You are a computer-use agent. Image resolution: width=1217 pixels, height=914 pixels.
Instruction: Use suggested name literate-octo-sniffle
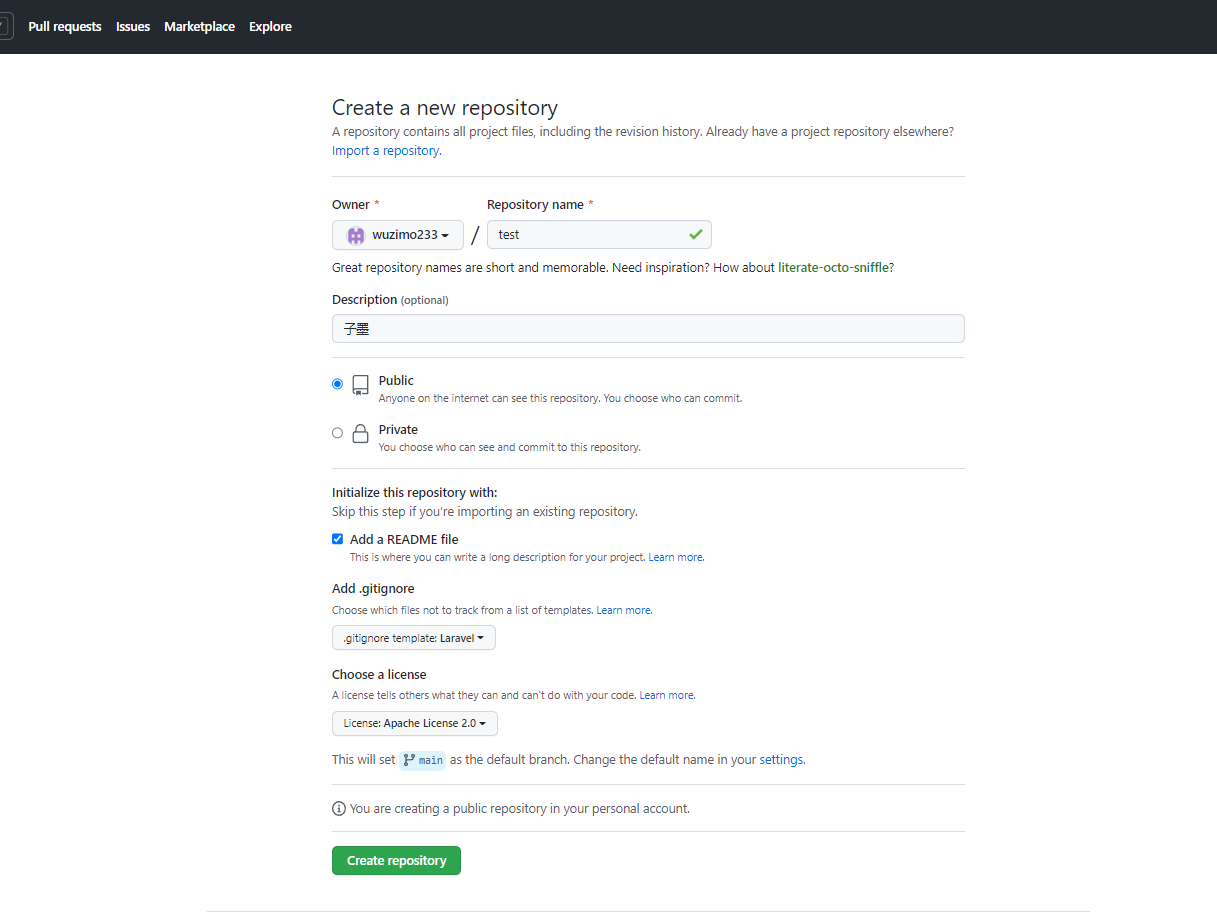click(833, 268)
